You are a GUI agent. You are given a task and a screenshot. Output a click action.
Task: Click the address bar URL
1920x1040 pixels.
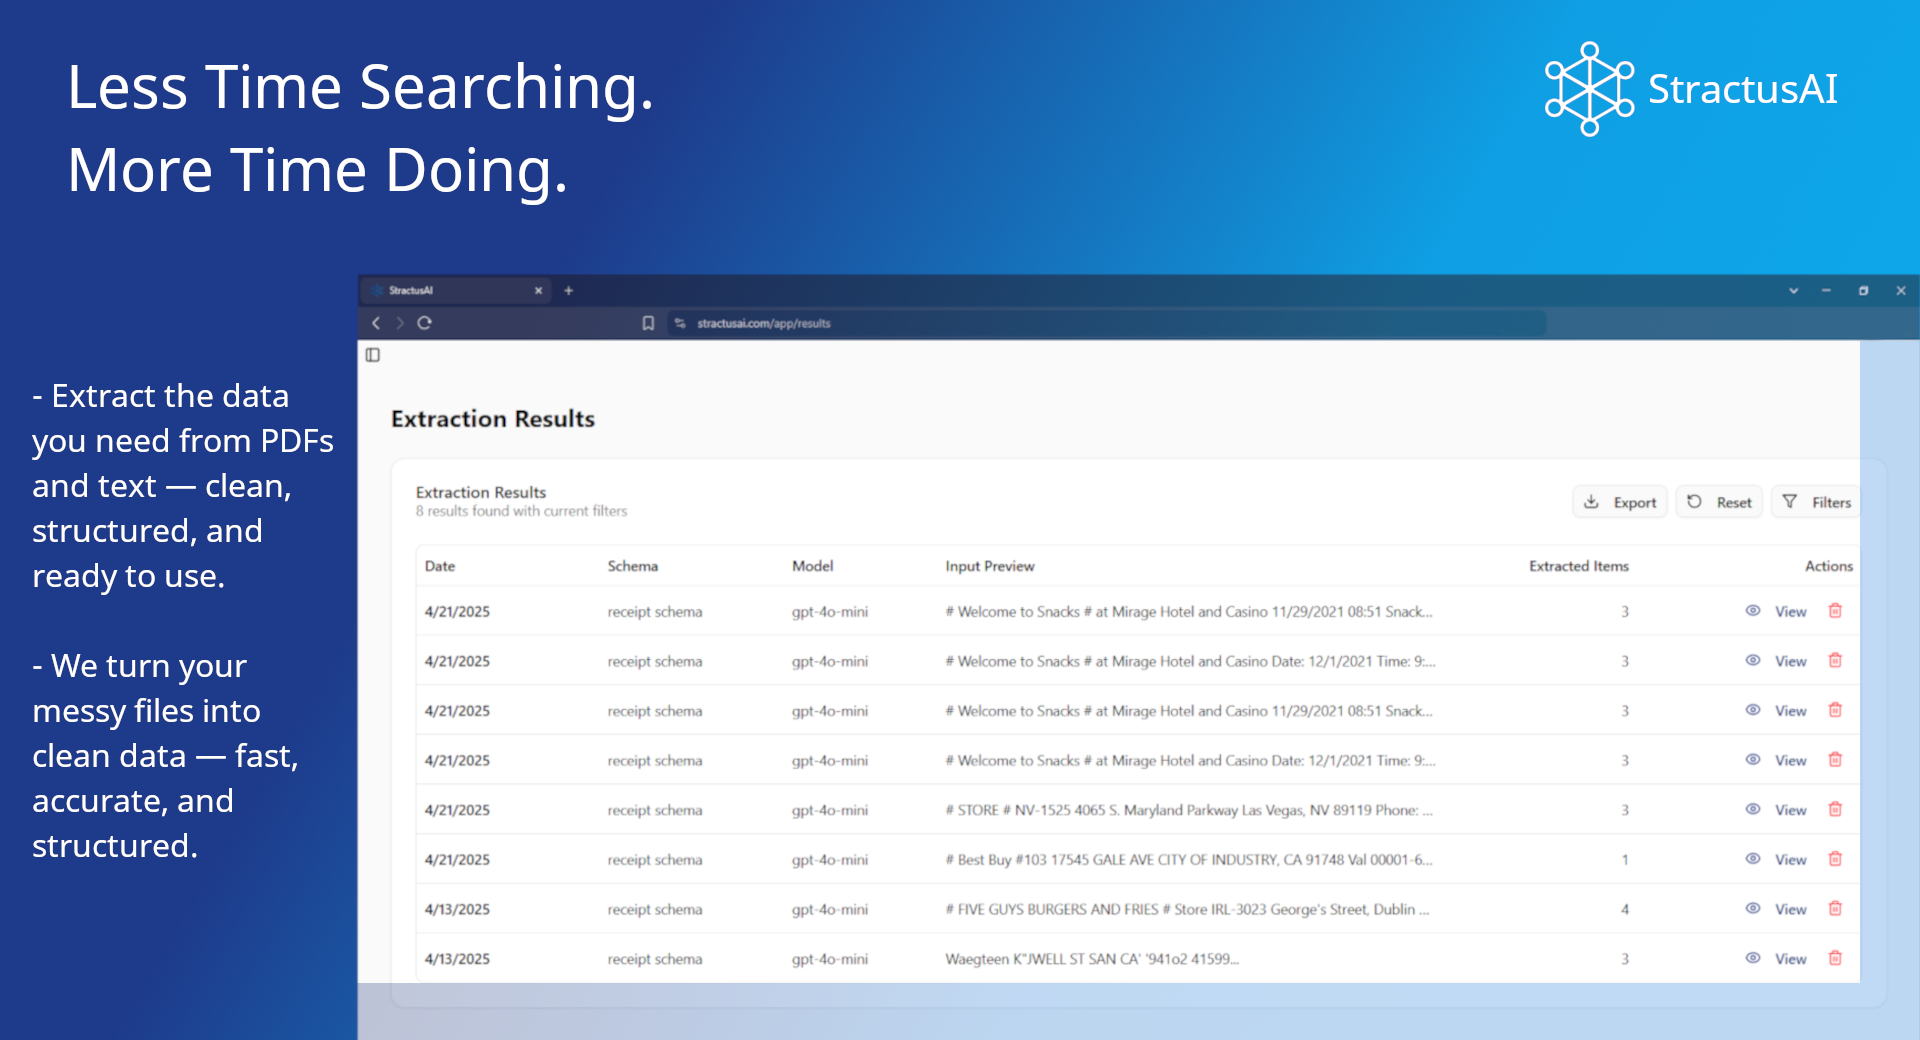click(764, 323)
